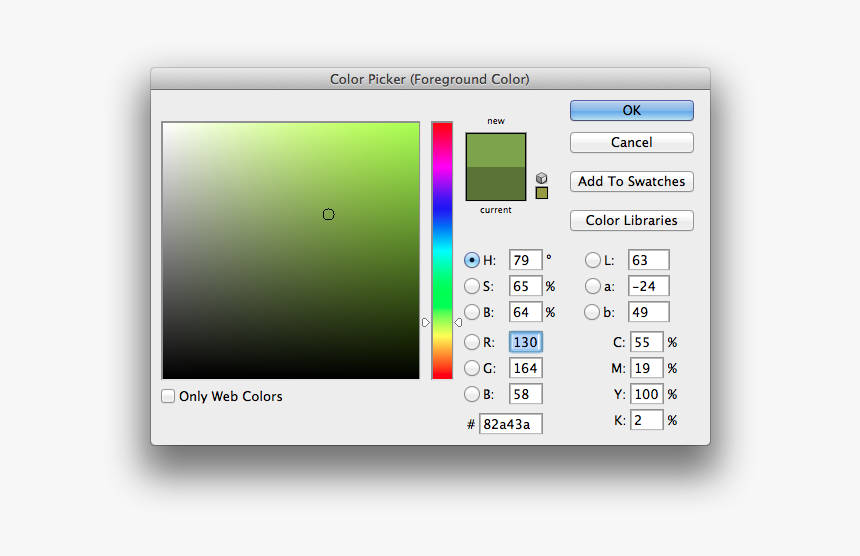Viewport: 860px width, 556px height.
Task: Click the red field showing 130
Action: (x=525, y=342)
